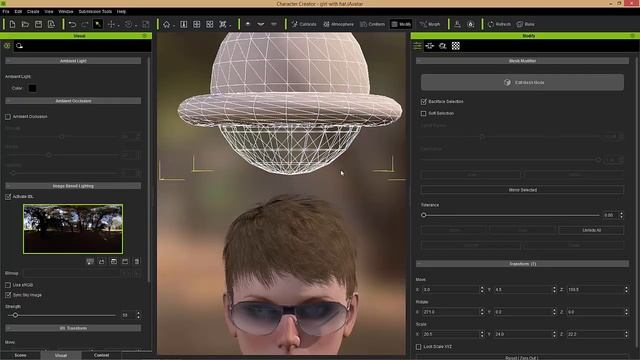Click the flat shading quality icon

274,24
